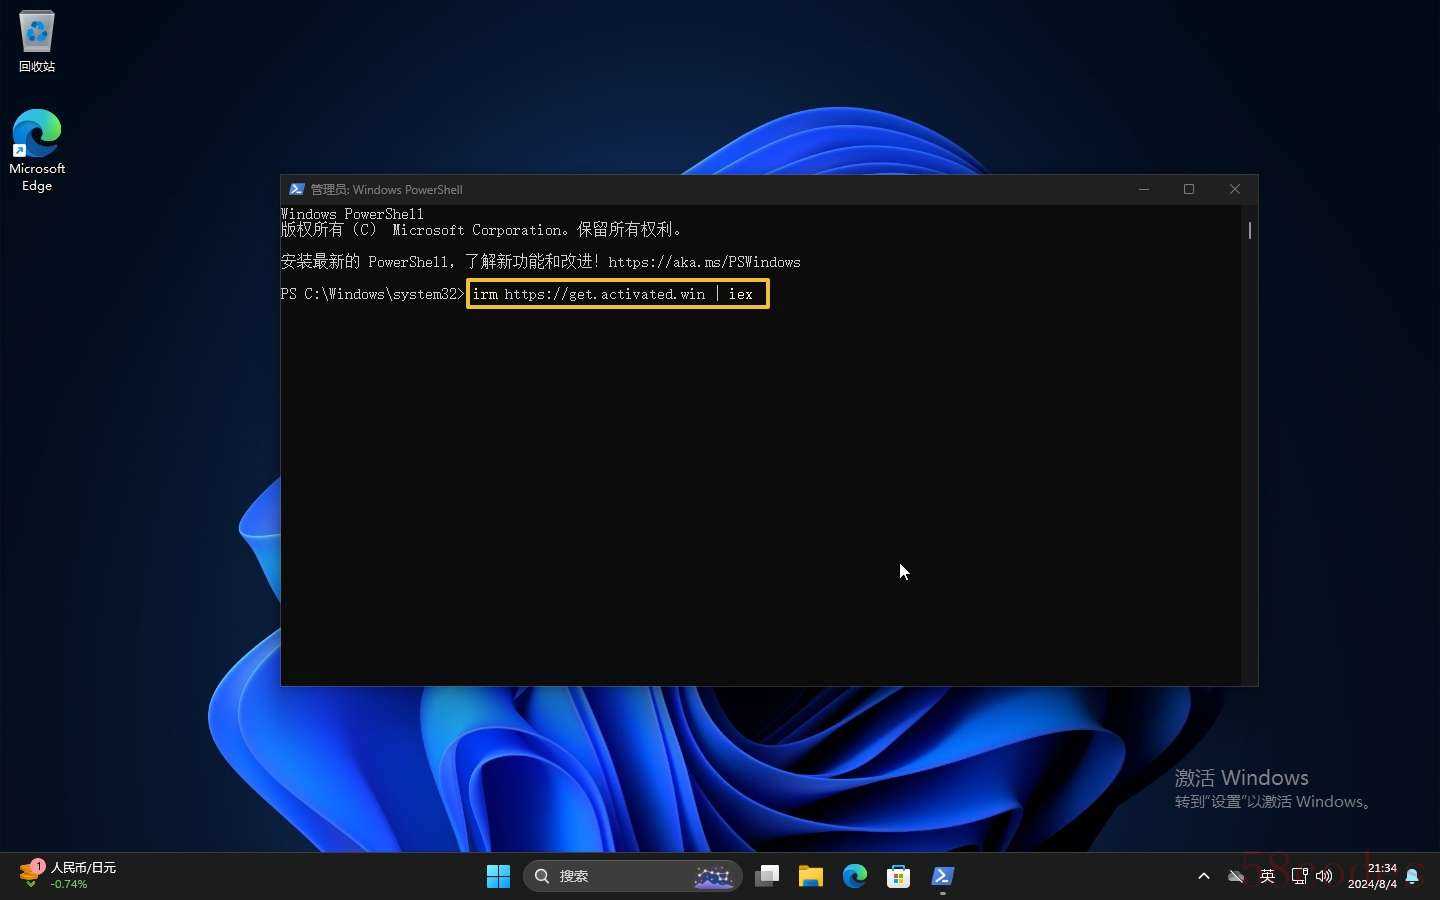The width and height of the screenshot is (1440, 900).
Task: Launch Edge browser from taskbar
Action: click(x=855, y=876)
